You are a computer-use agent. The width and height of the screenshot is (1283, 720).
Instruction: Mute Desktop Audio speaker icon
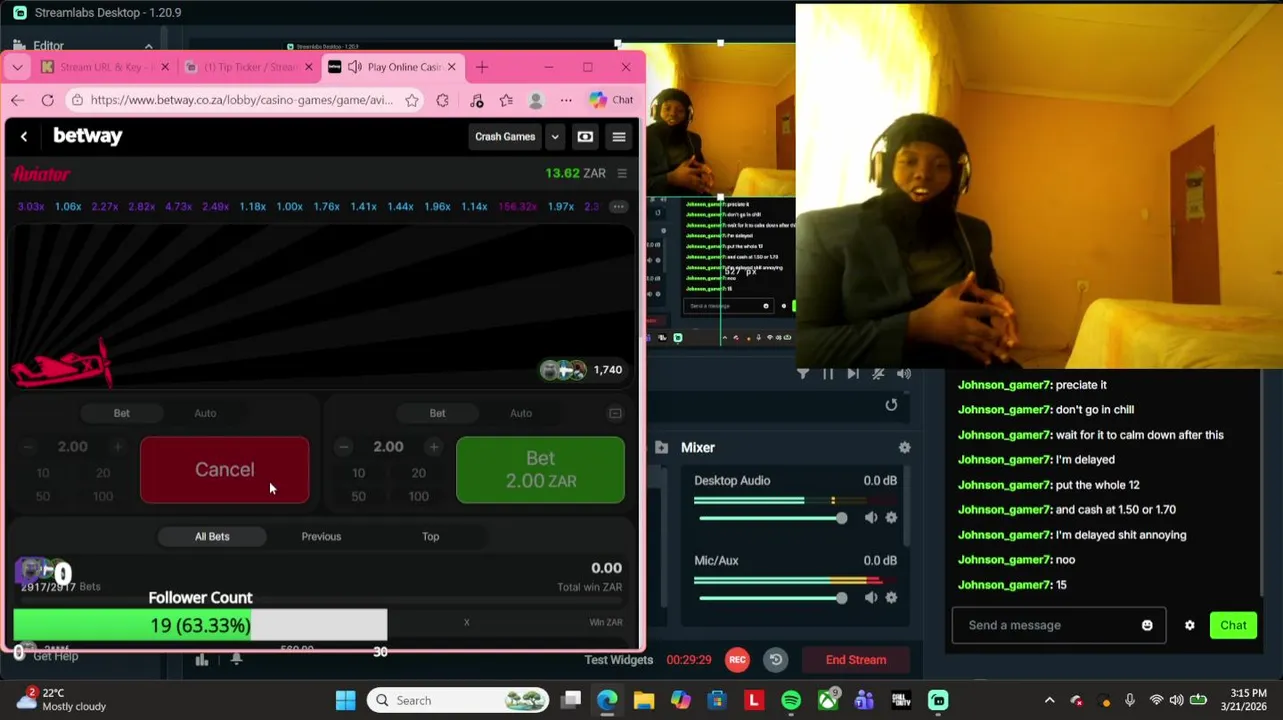[x=871, y=518]
